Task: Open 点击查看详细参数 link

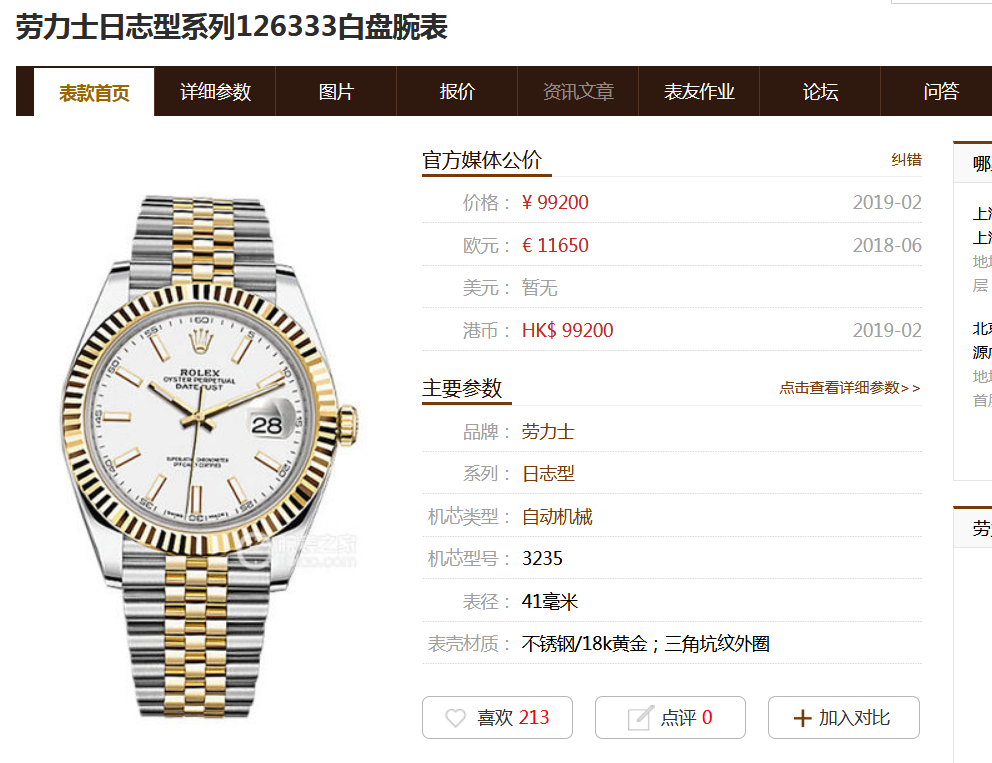Action: pyautogui.click(x=850, y=388)
